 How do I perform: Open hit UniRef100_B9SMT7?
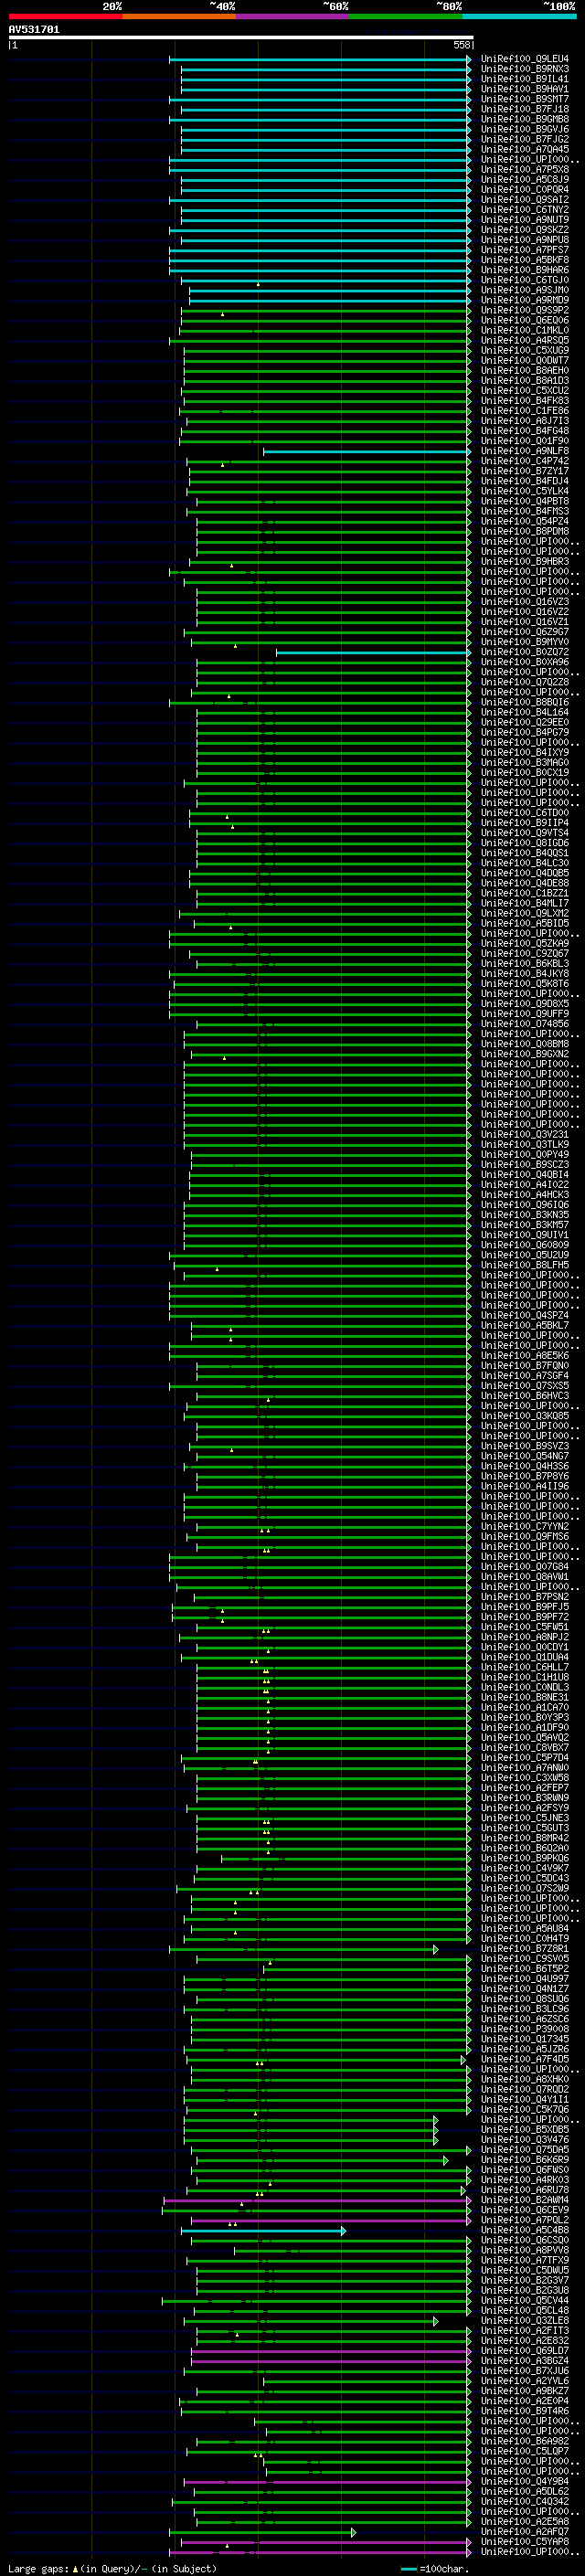point(525,99)
